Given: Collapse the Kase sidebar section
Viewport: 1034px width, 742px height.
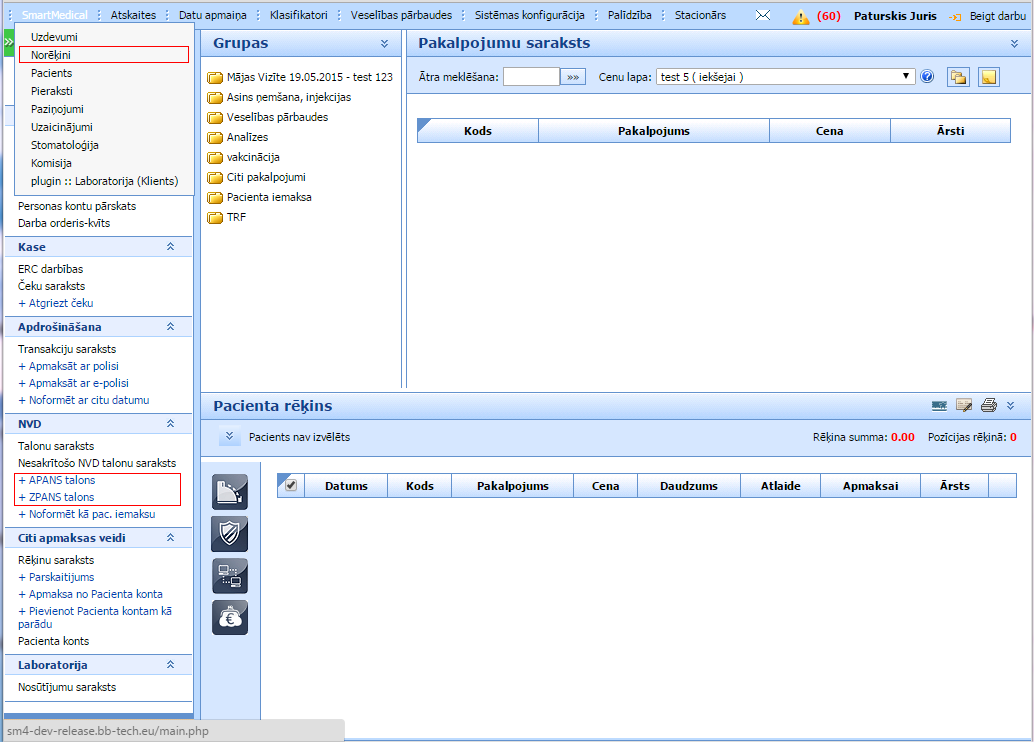Looking at the screenshot, I should pos(170,247).
